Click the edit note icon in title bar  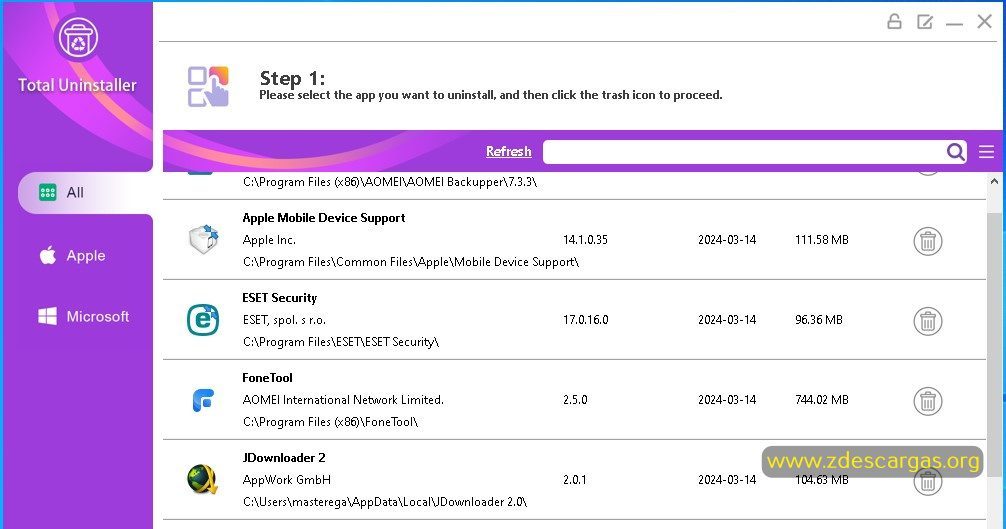tap(925, 22)
